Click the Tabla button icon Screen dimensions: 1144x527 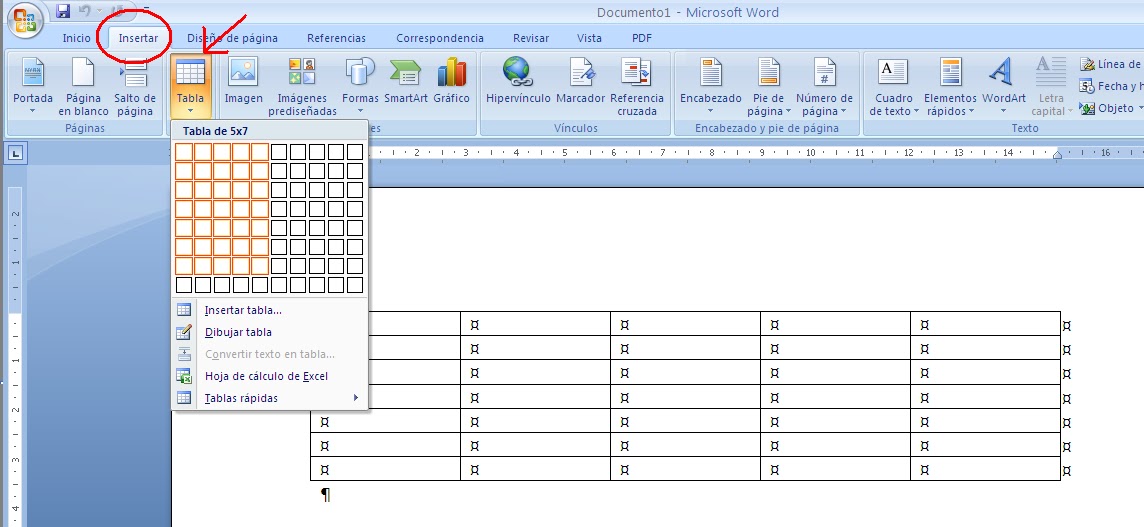(190, 72)
